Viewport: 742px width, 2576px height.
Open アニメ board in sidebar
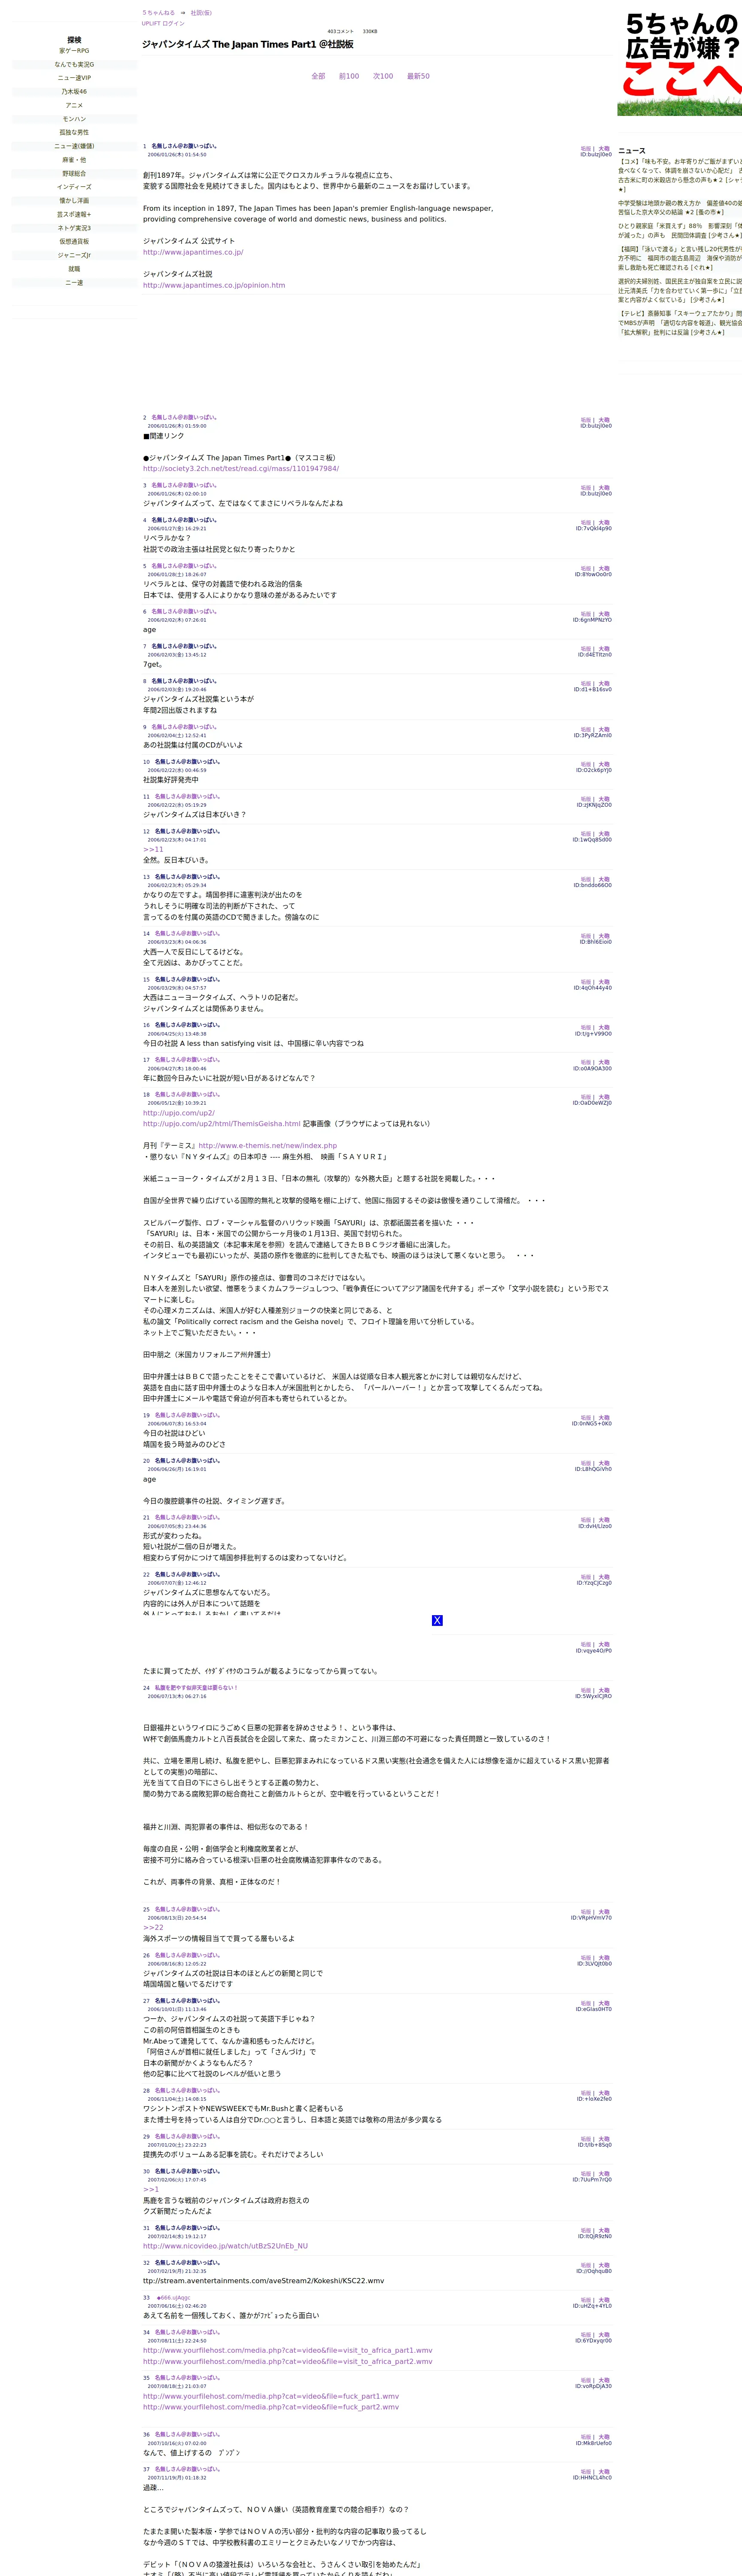tap(74, 105)
